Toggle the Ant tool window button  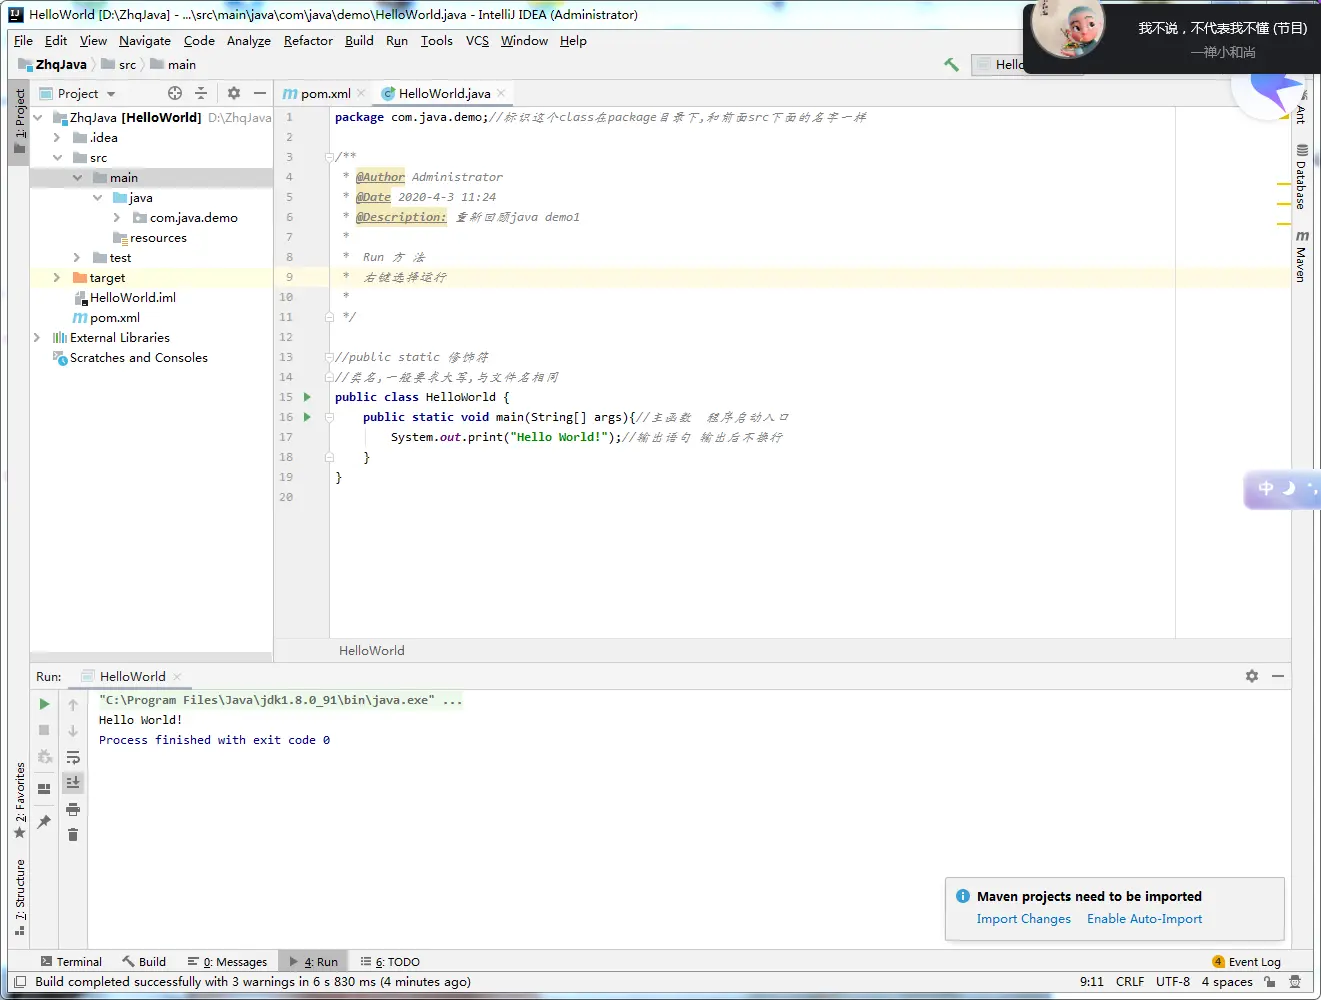coord(1301,115)
